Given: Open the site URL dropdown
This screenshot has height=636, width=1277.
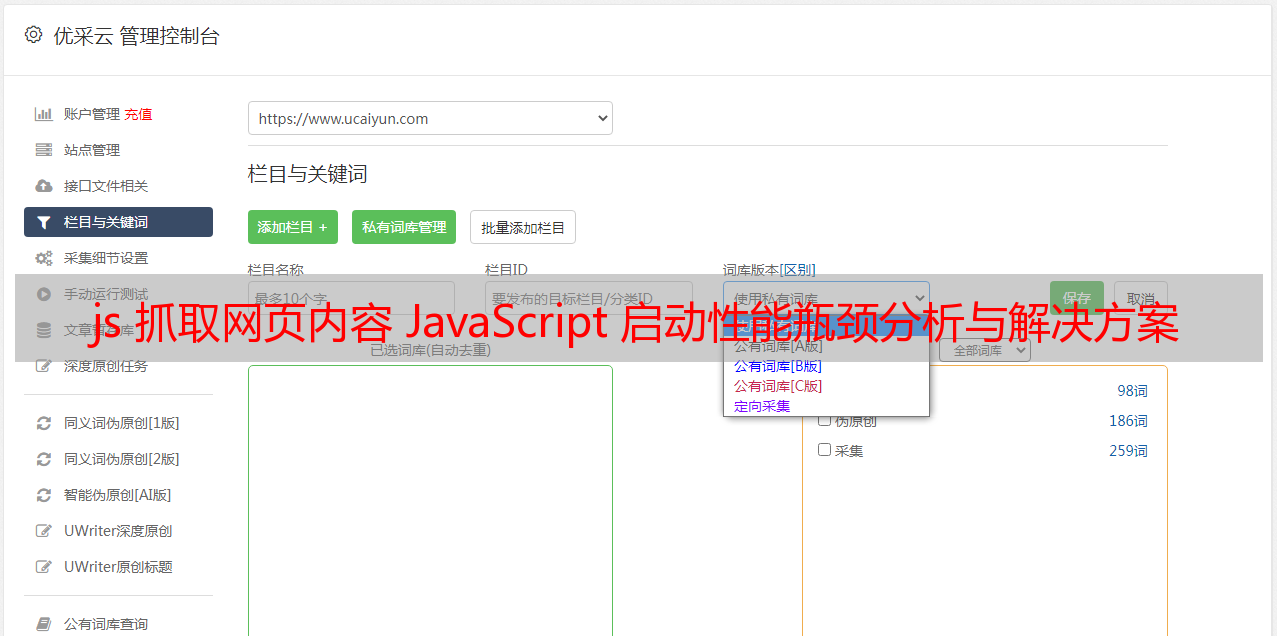Looking at the screenshot, I should click(x=430, y=118).
